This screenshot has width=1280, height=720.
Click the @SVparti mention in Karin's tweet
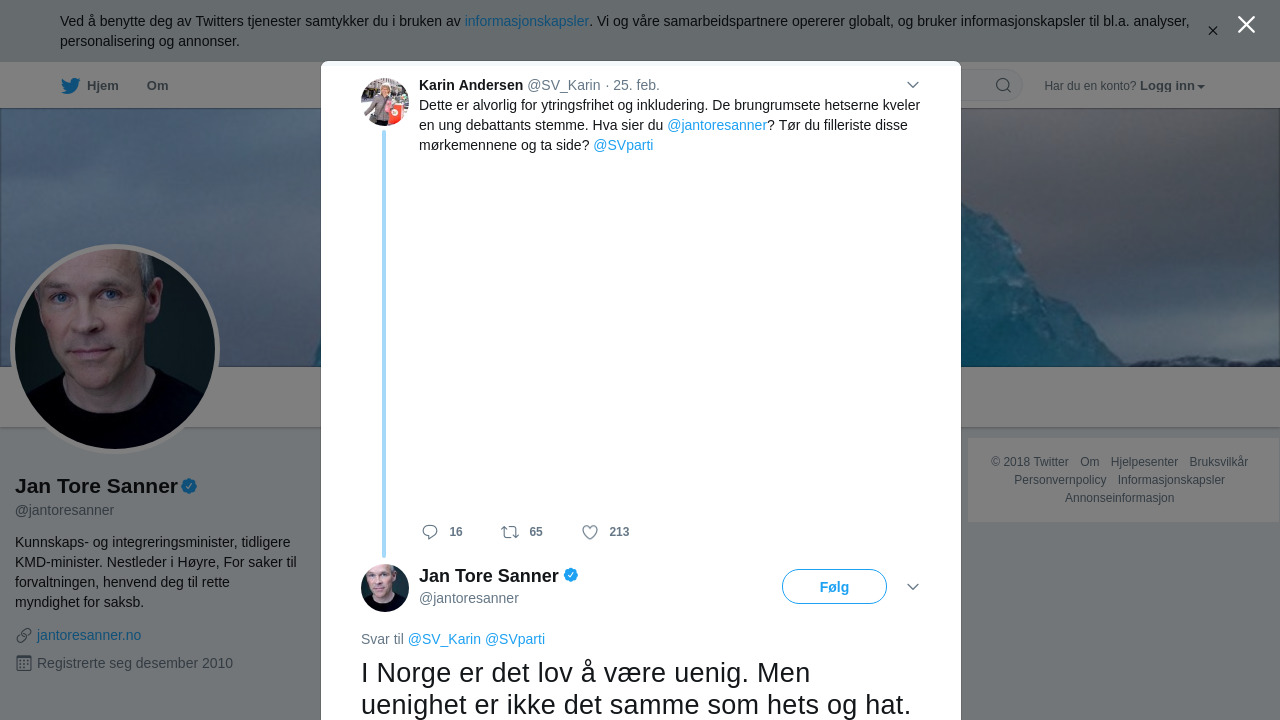(623, 145)
